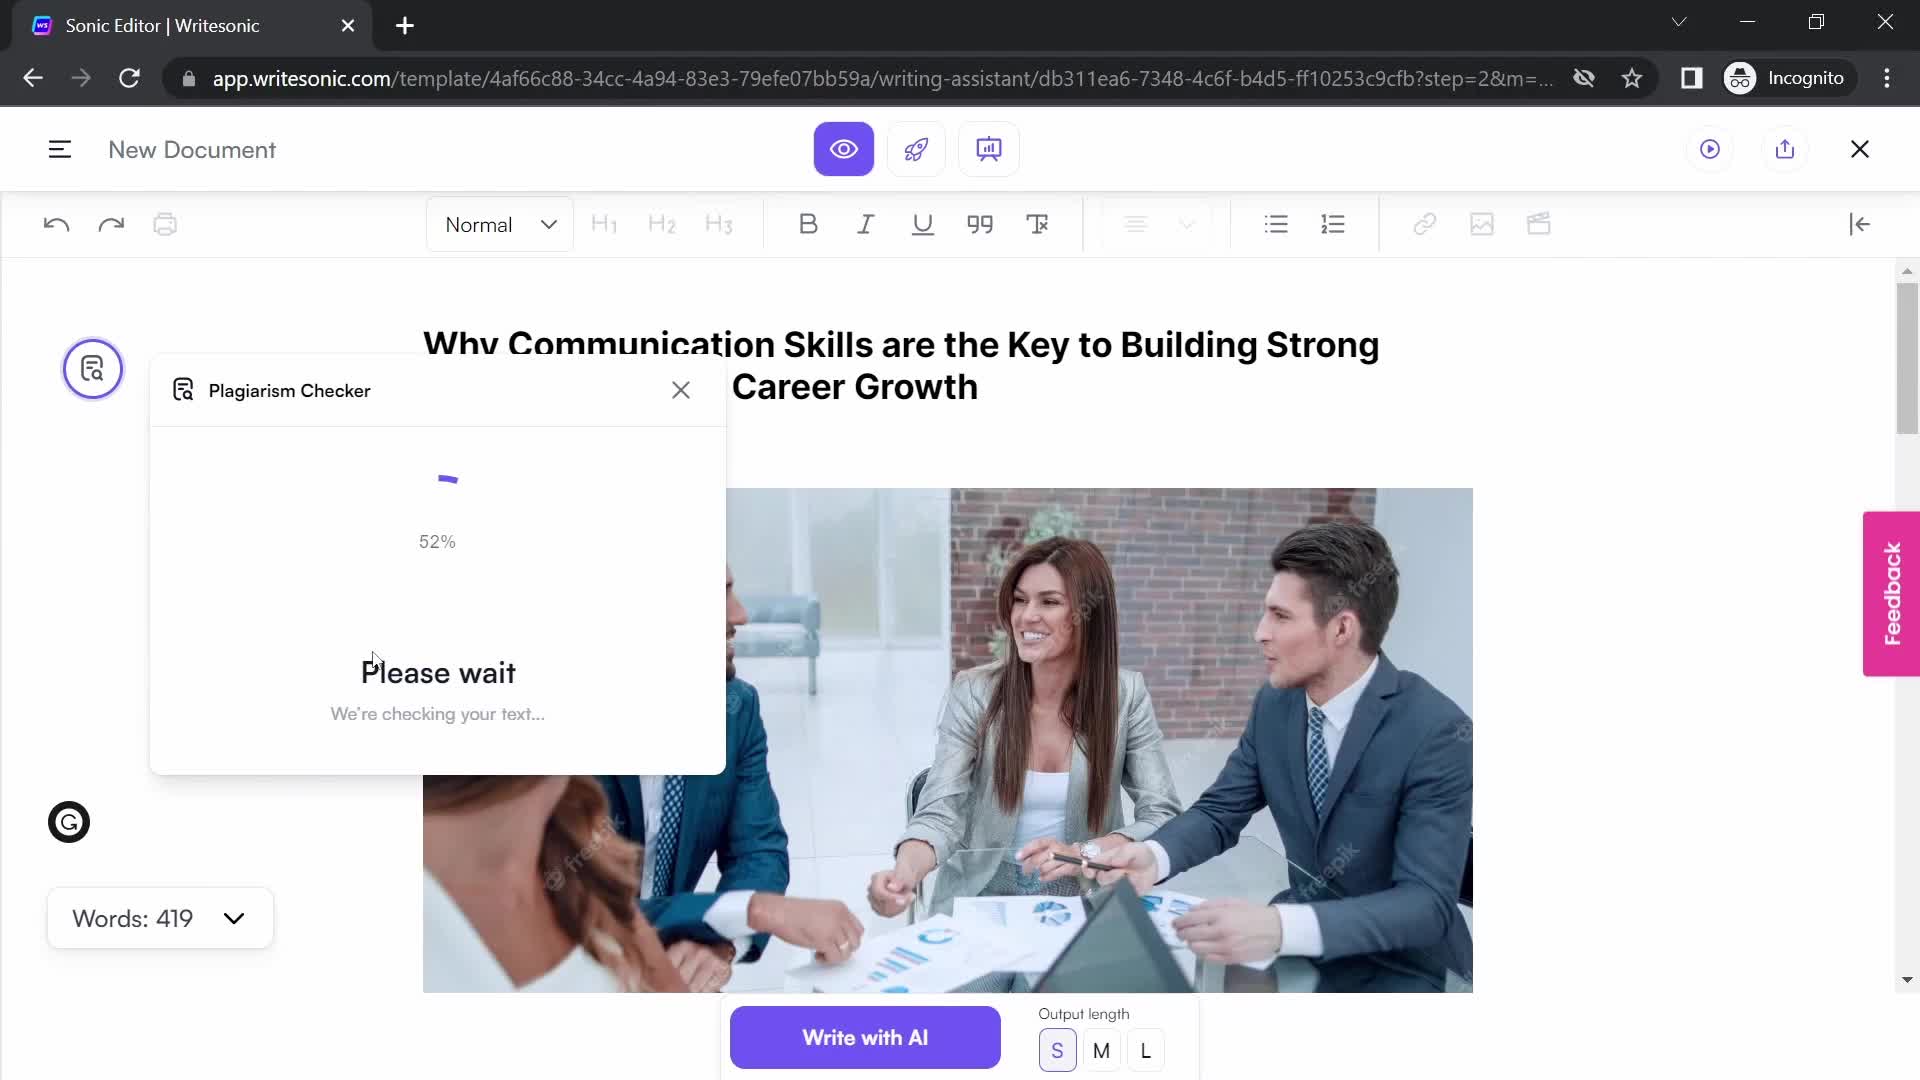Click the underline formatting icon
Viewport: 1920px width, 1080px height.
point(923,224)
